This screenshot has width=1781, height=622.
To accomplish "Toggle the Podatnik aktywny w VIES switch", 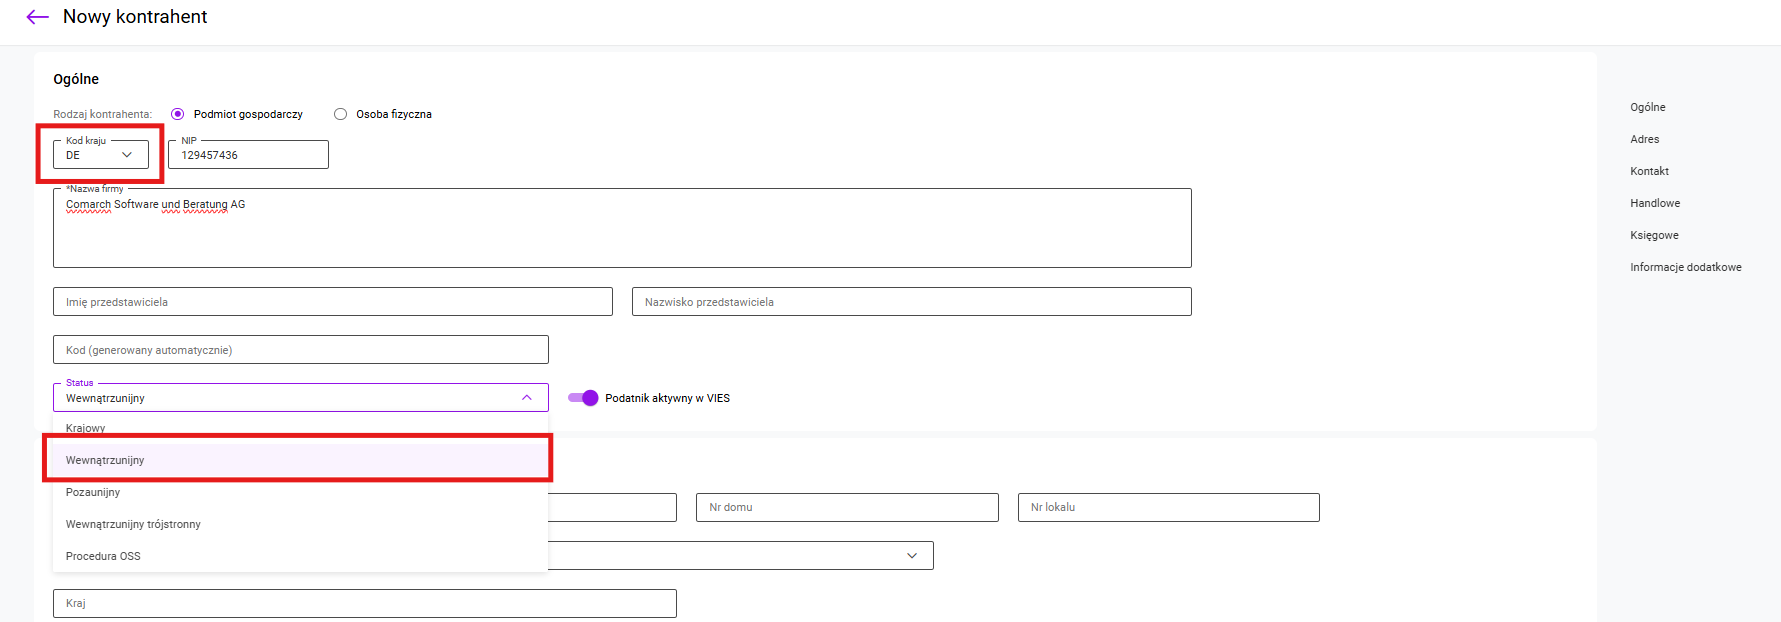I will pos(583,398).
